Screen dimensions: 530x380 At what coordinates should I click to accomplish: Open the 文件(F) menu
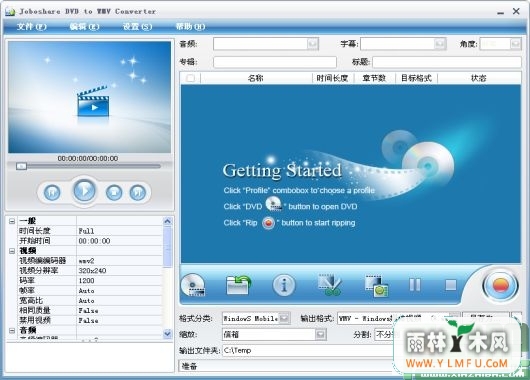tap(31, 26)
